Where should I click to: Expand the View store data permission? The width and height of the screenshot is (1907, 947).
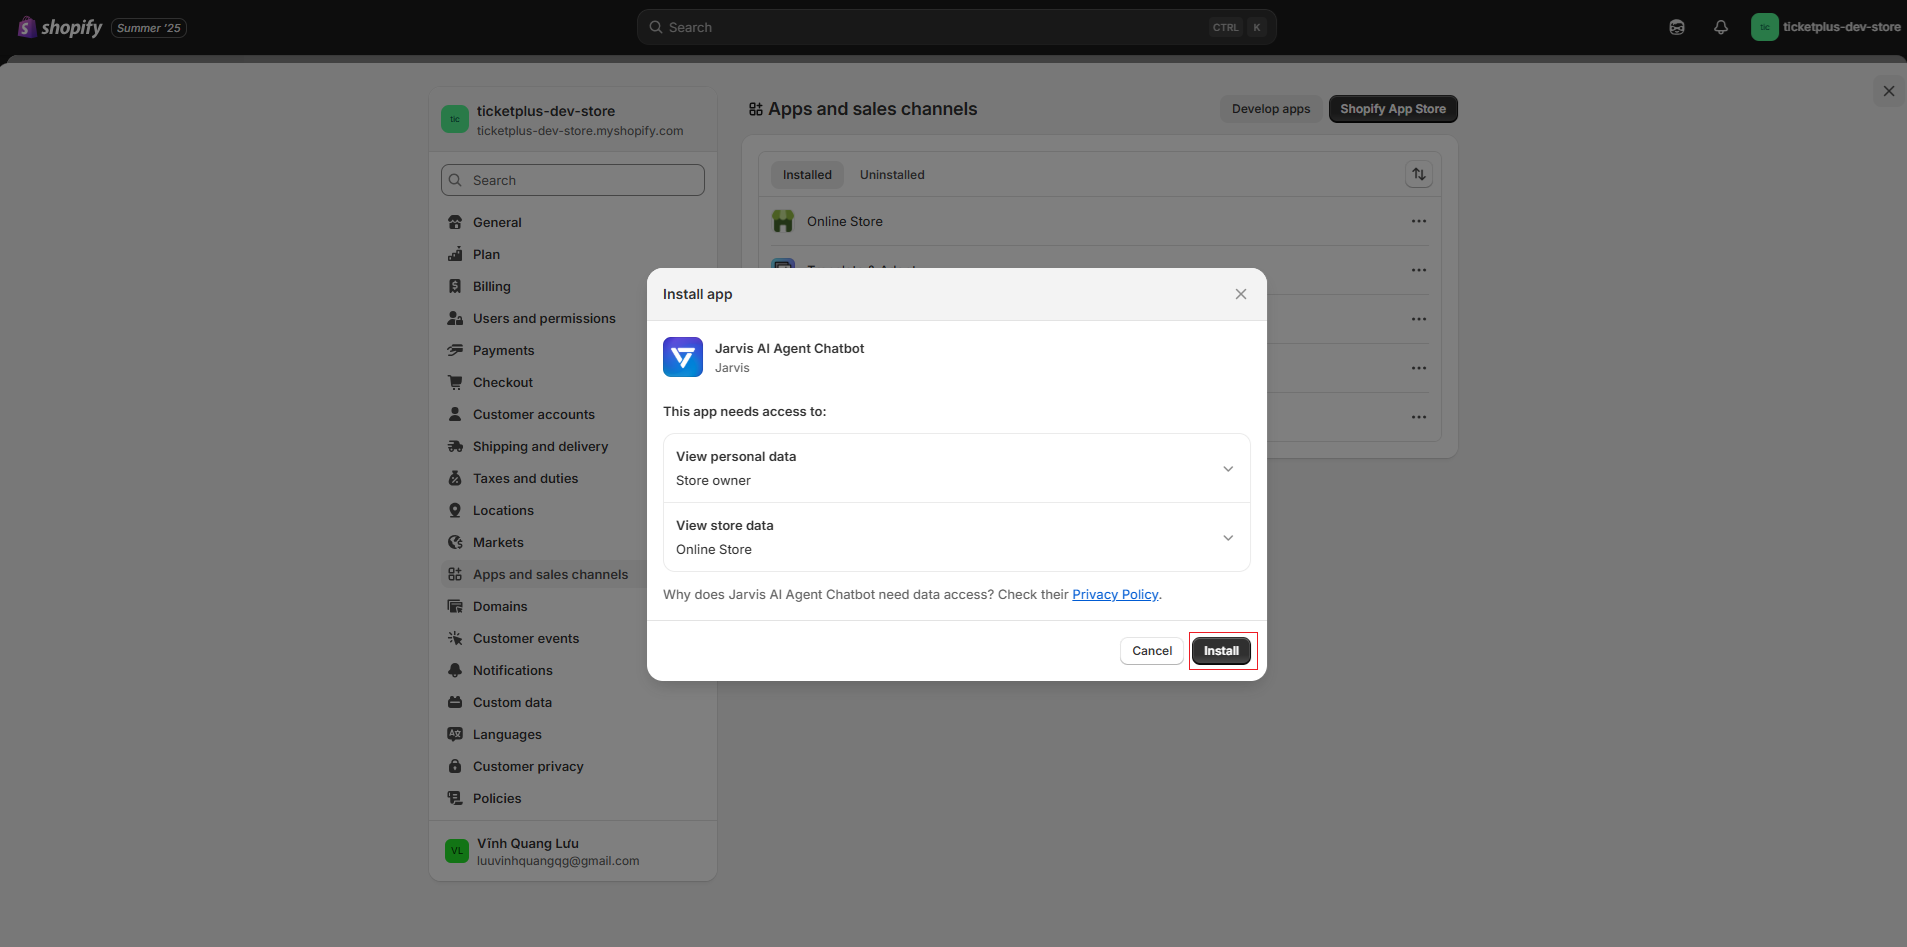(957, 537)
